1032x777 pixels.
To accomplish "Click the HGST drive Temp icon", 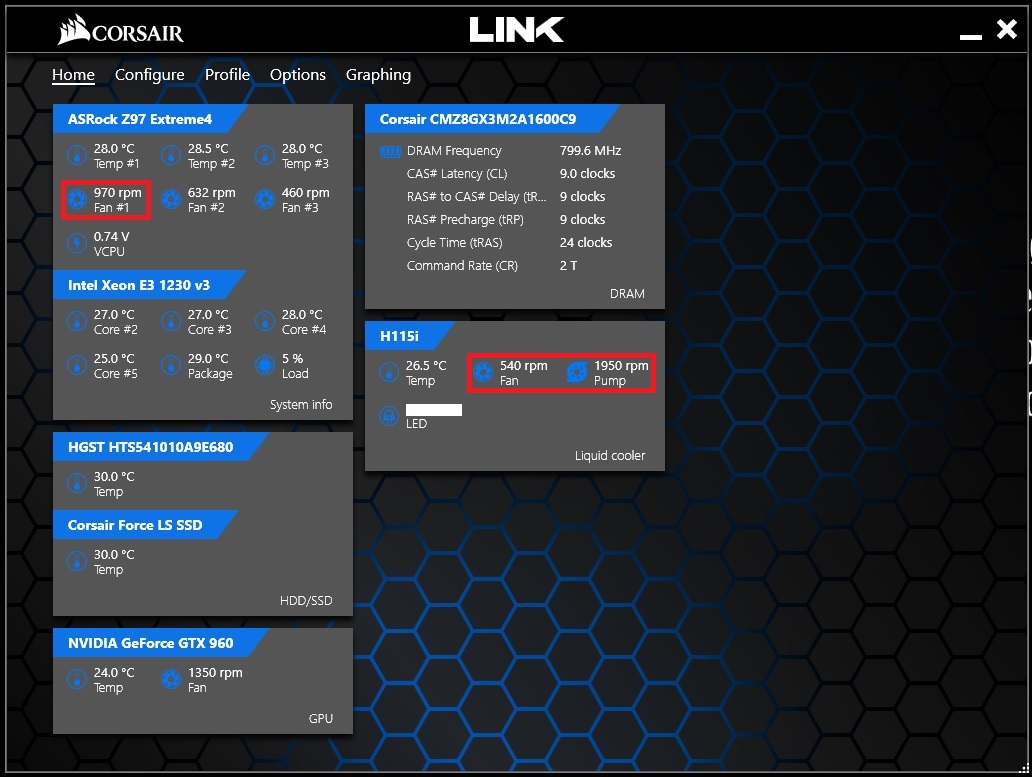I will [x=77, y=484].
